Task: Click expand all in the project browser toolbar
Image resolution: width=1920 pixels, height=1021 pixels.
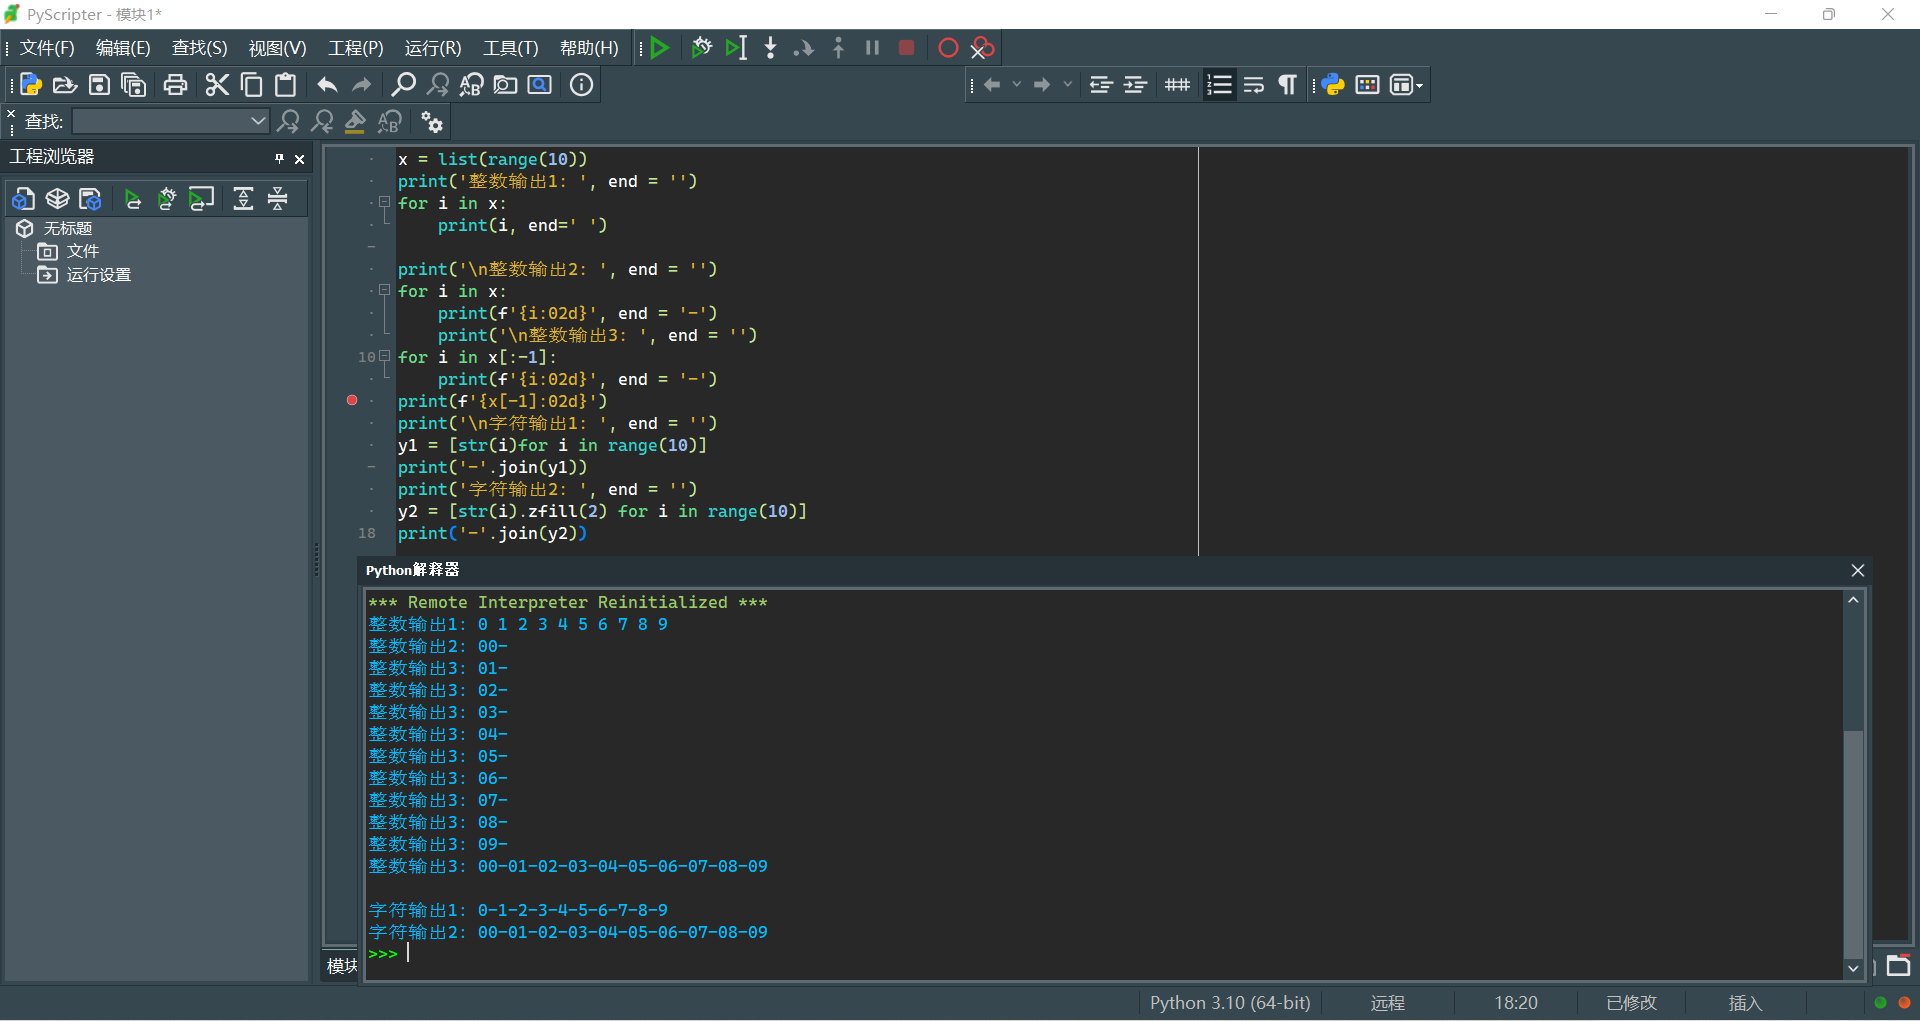Action: (243, 199)
